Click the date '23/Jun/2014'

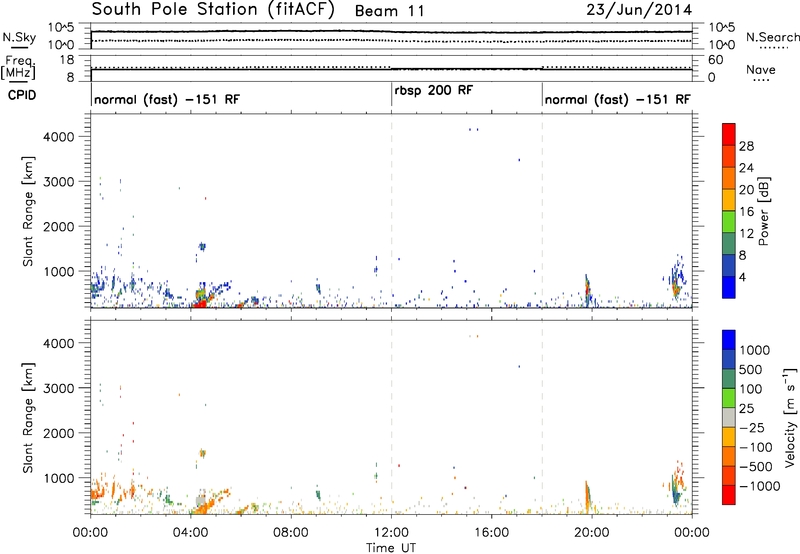pos(639,10)
